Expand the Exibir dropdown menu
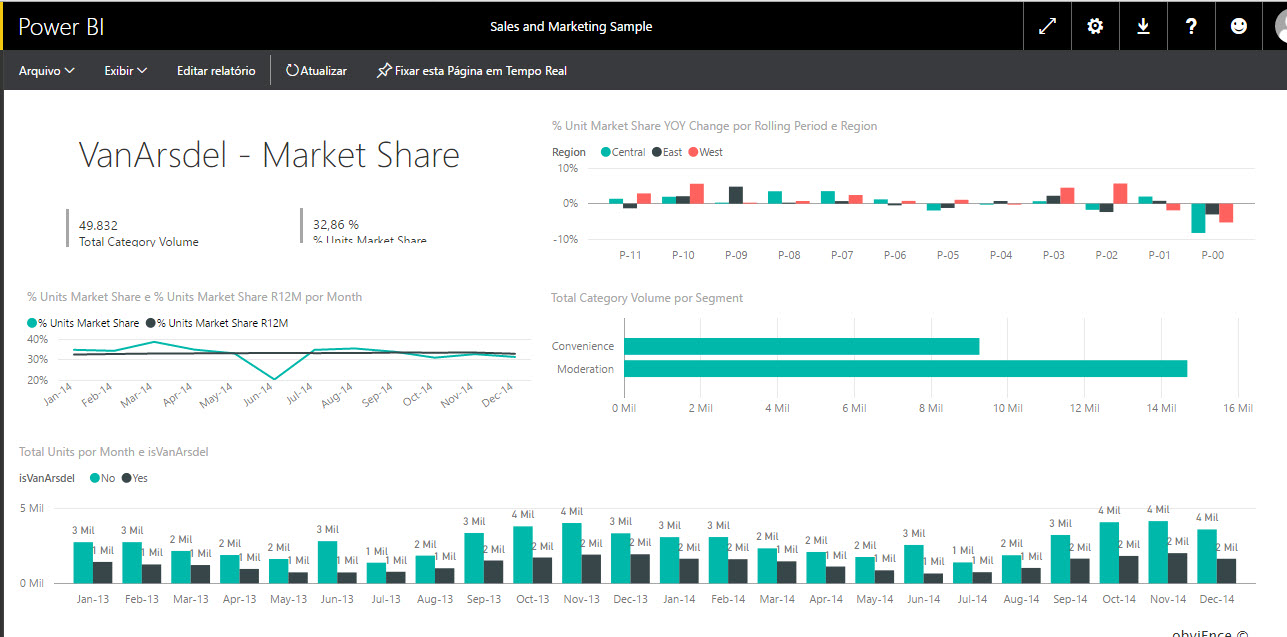1287x637 pixels. (126, 71)
